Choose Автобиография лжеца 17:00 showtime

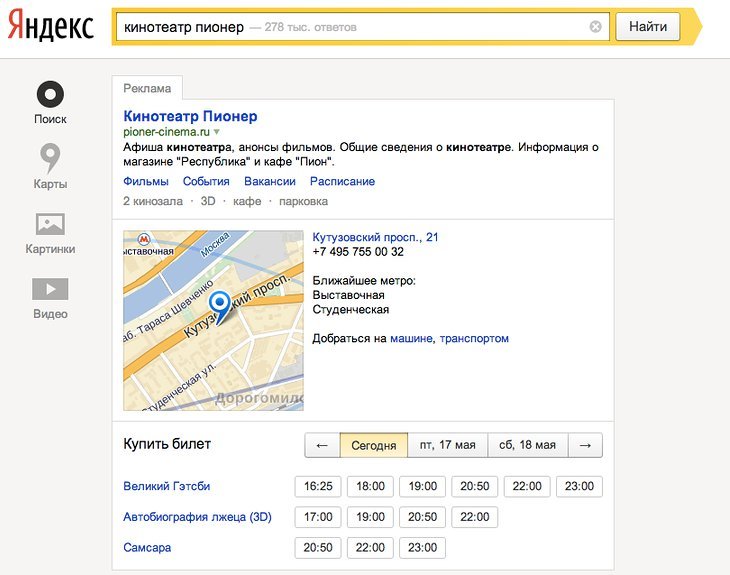click(318, 517)
